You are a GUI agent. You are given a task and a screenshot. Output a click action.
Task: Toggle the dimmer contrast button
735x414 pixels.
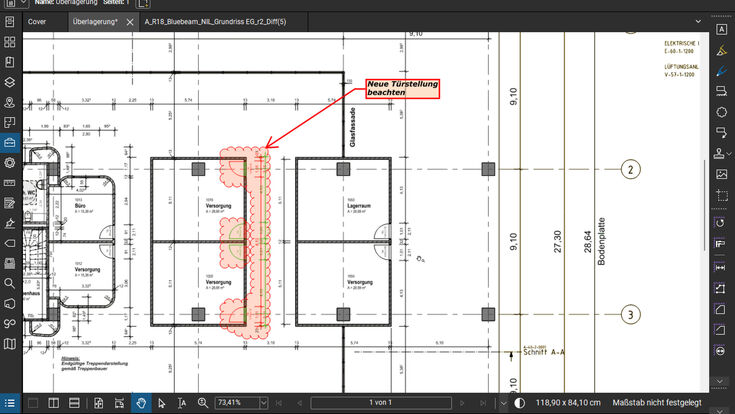519,403
